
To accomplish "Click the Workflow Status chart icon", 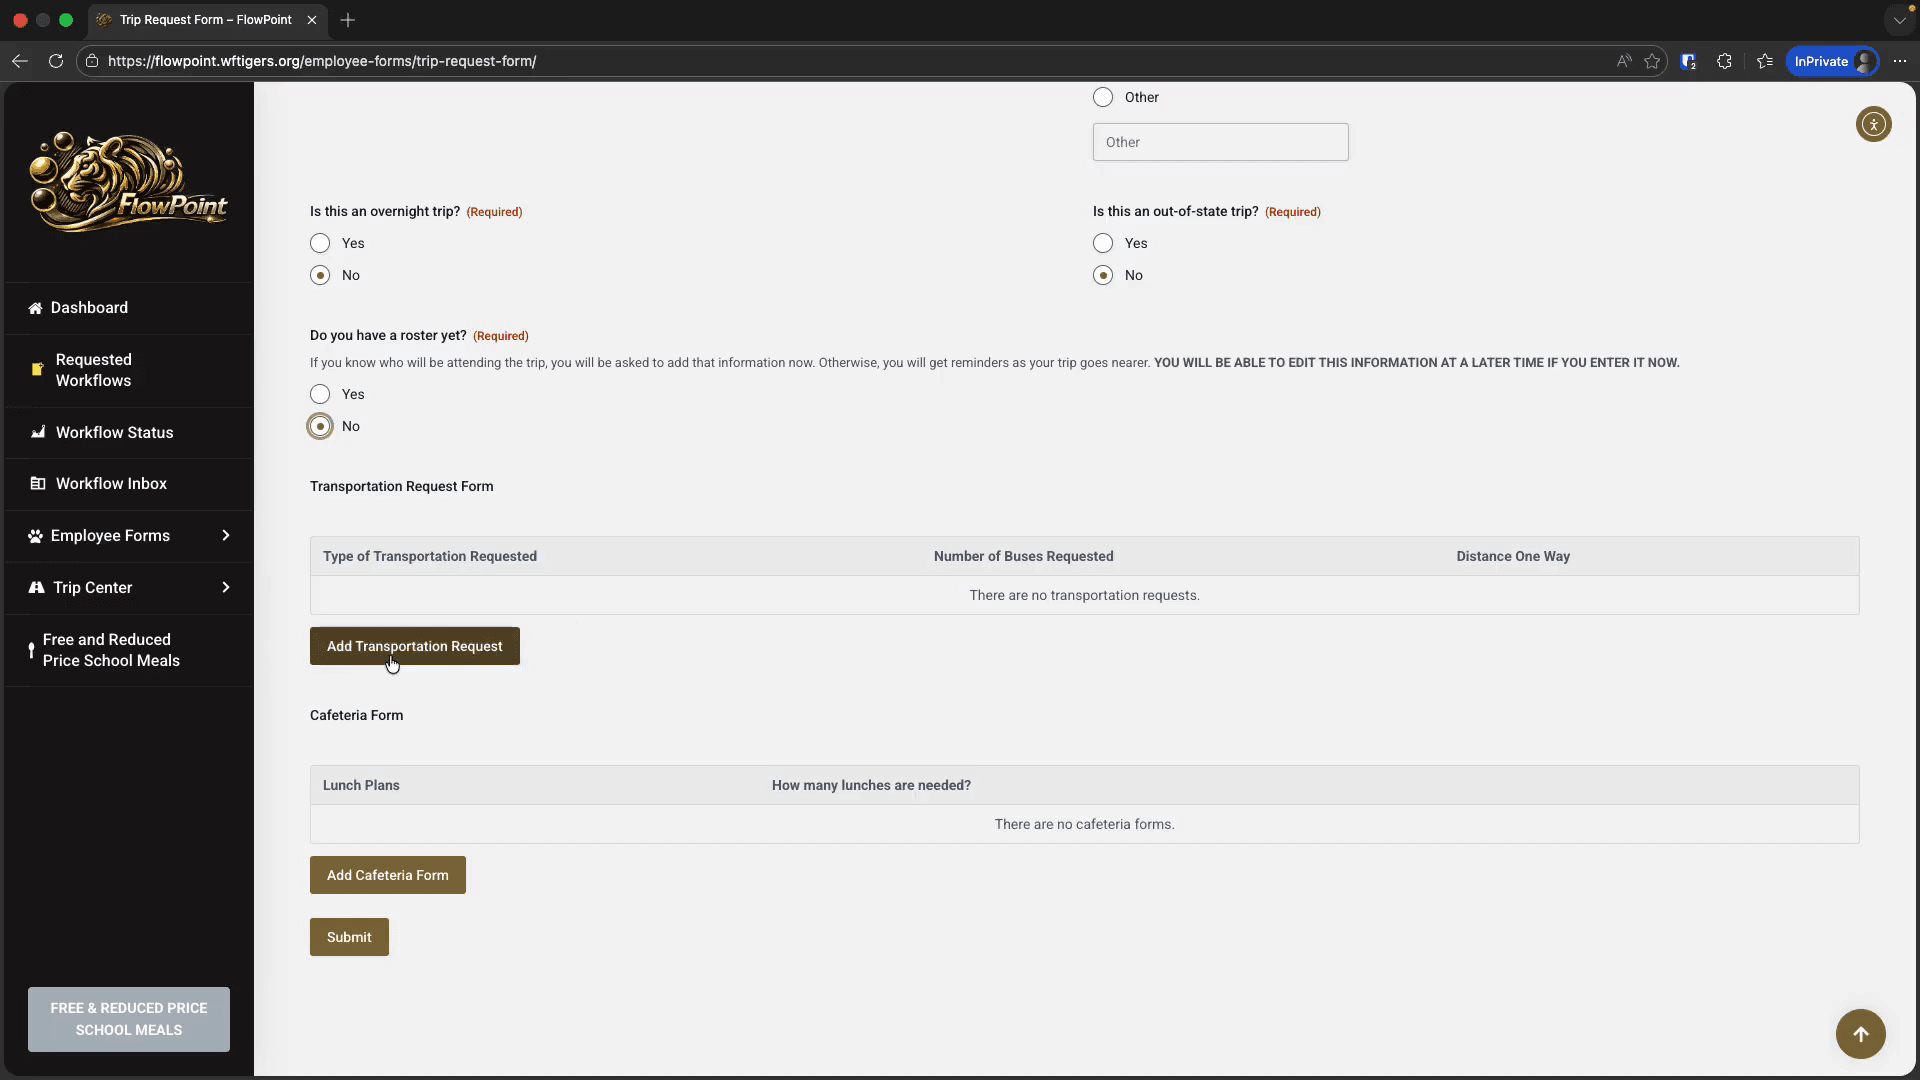I will click(38, 432).
